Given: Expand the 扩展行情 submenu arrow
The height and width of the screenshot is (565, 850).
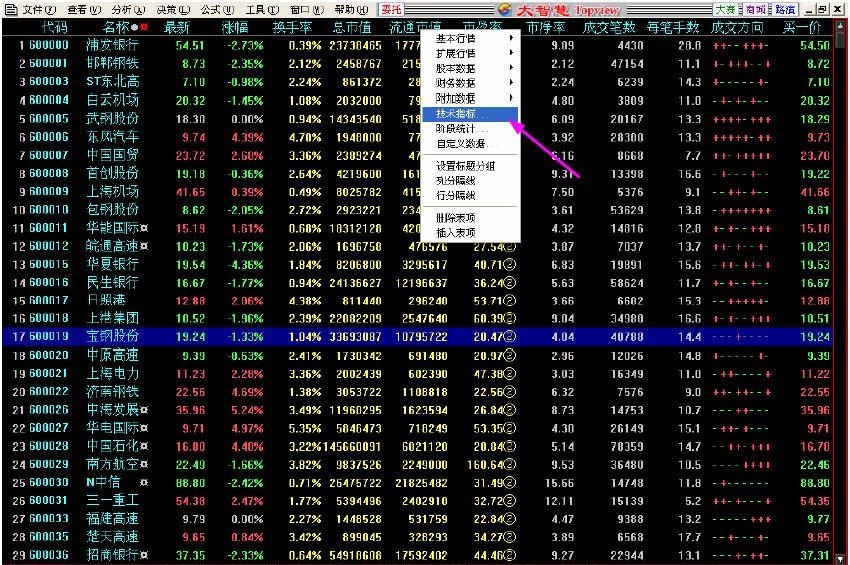Looking at the screenshot, I should pyautogui.click(x=511, y=53).
